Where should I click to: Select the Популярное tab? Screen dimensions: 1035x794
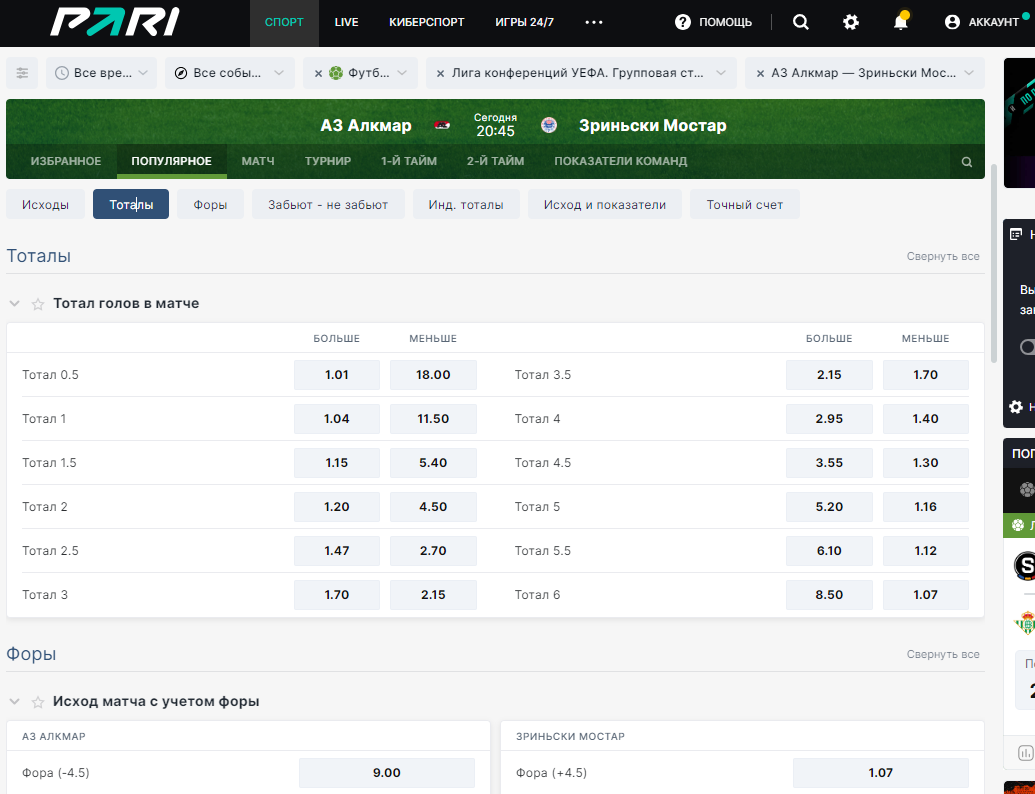point(172,161)
